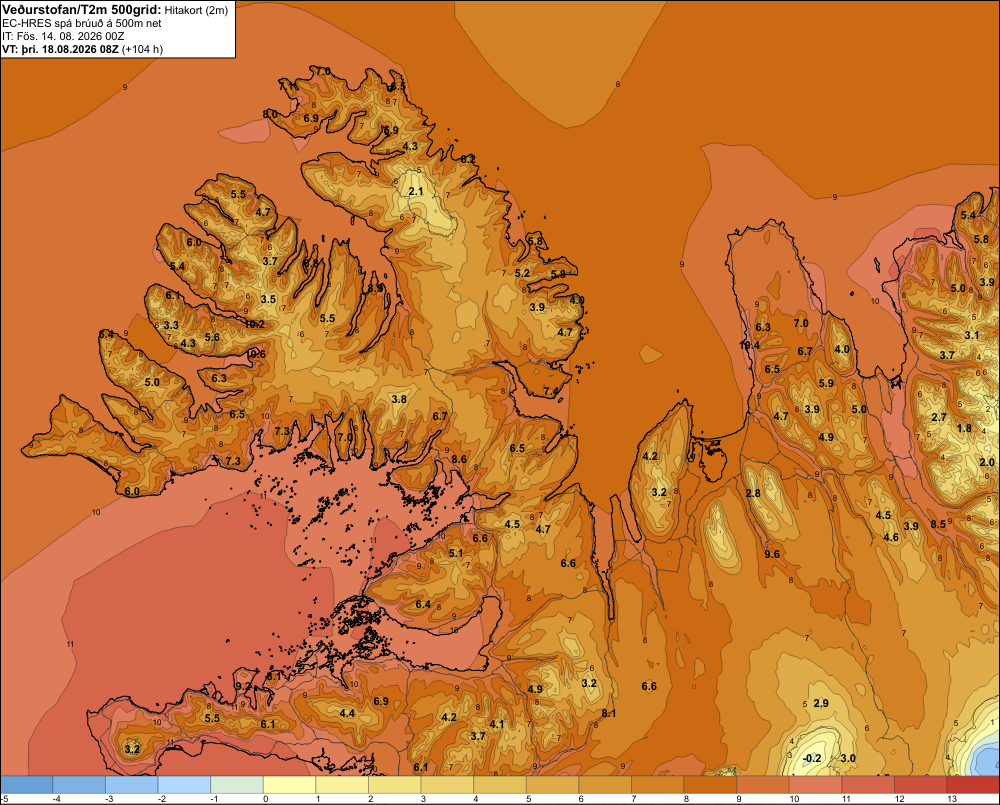This screenshot has width=1000, height=805.
Task: Select legend swatch between 8 and 9
Action: pos(710,785)
